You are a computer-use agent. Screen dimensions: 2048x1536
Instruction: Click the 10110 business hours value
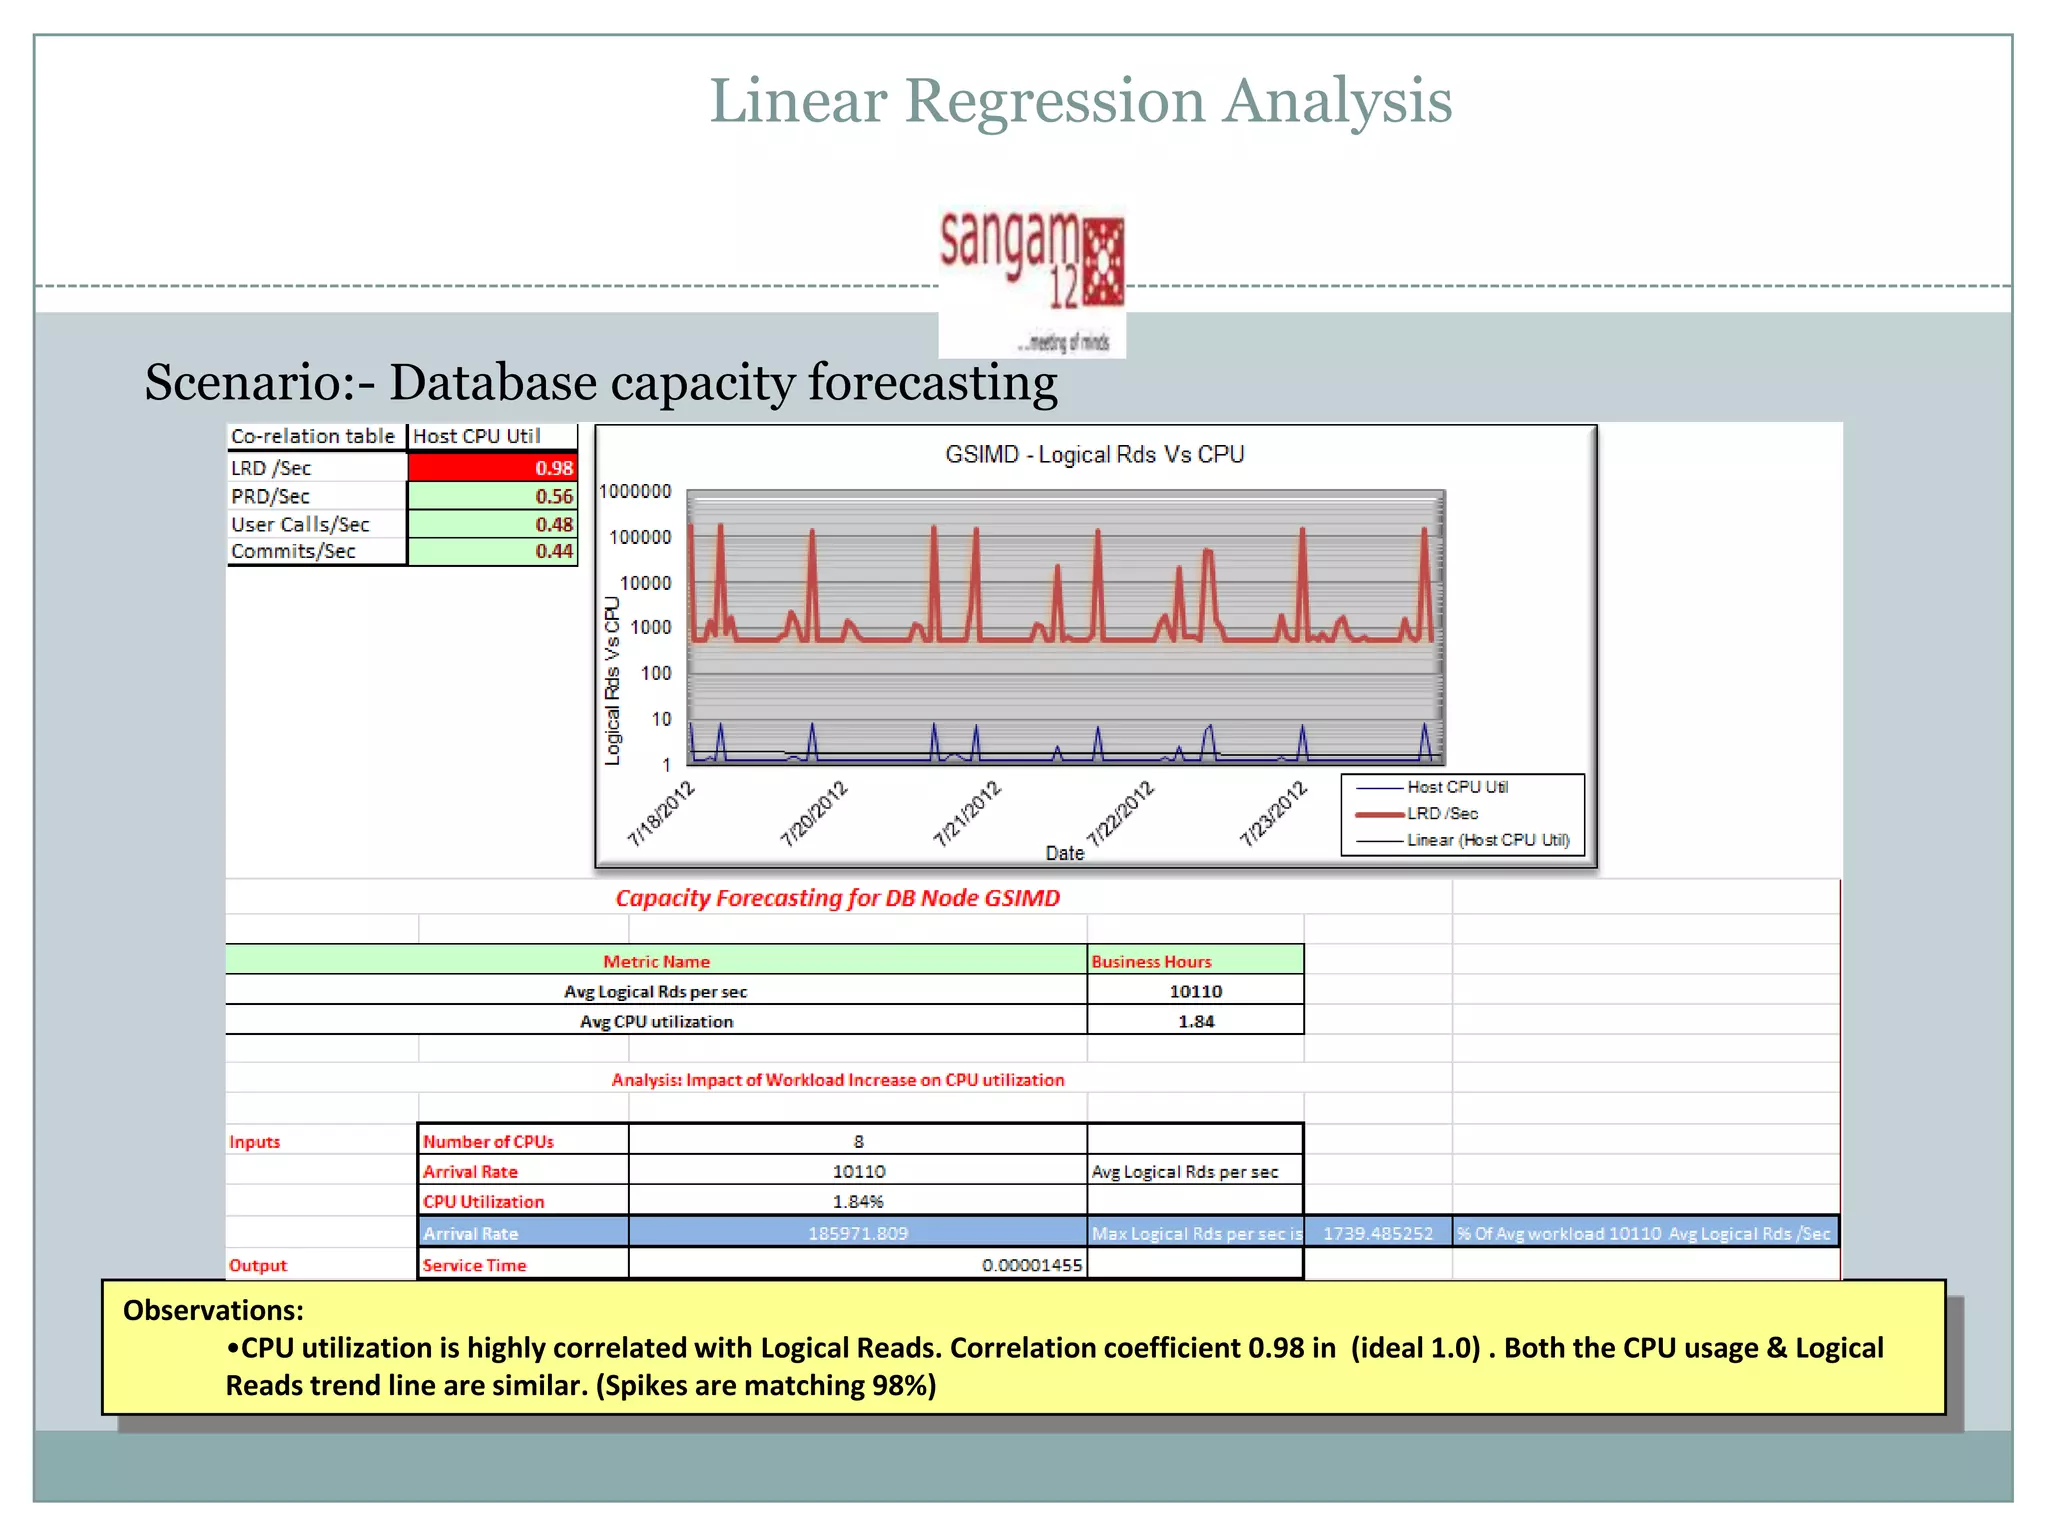1196,991
